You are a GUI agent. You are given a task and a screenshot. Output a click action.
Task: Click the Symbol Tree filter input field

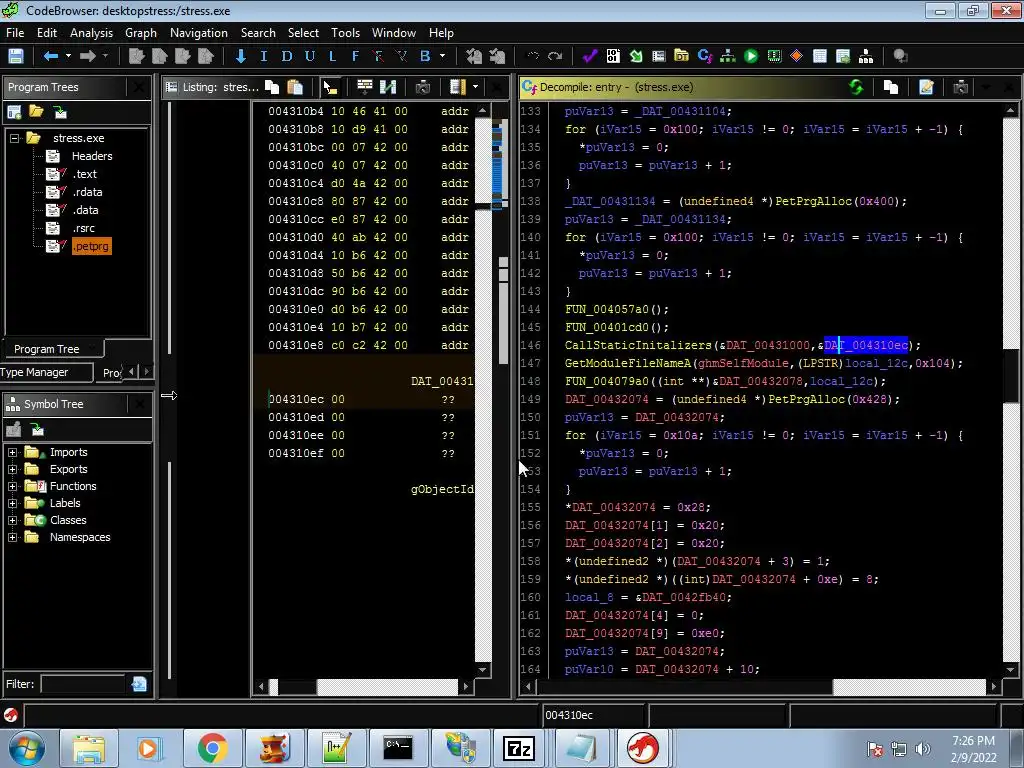83,684
